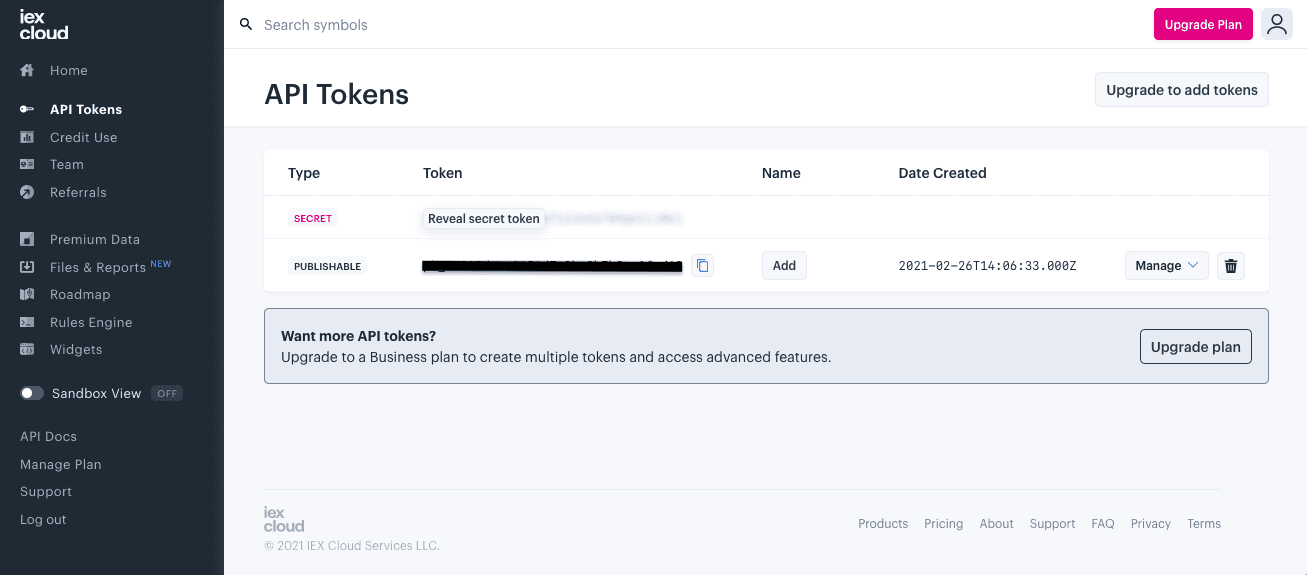Viewport: 1307px width, 575px height.
Task: Click the Pricing footer link
Action: 943,524
